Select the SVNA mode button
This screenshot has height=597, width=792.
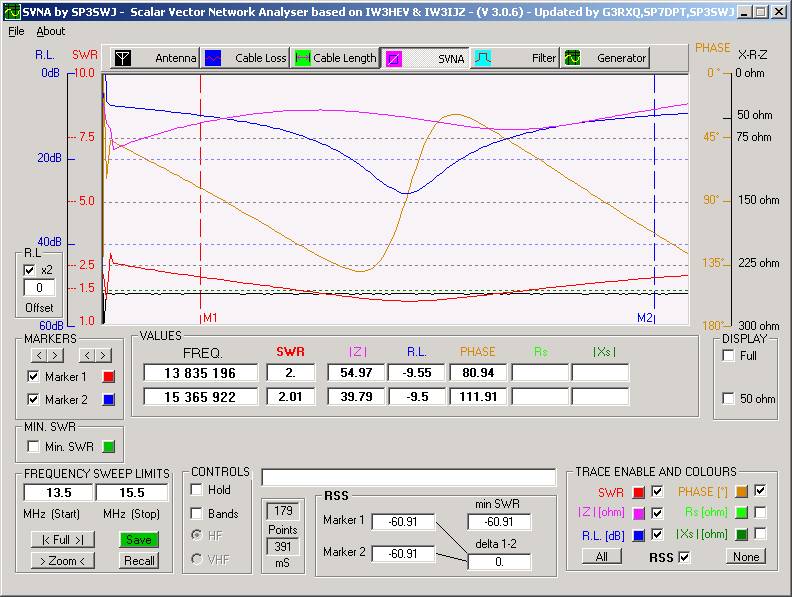point(425,58)
